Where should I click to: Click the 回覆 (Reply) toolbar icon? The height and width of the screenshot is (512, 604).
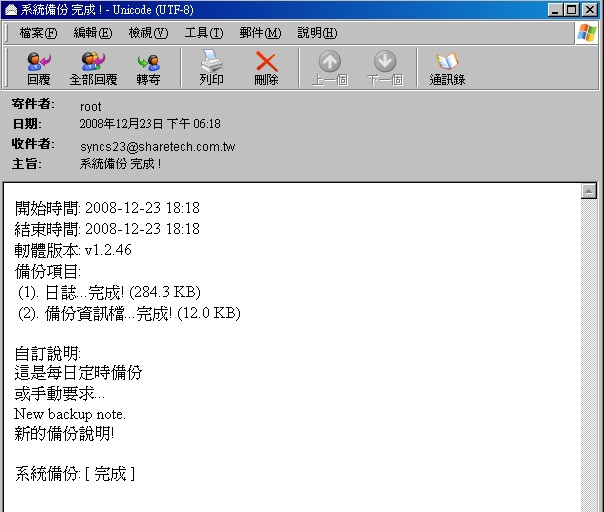[38, 67]
